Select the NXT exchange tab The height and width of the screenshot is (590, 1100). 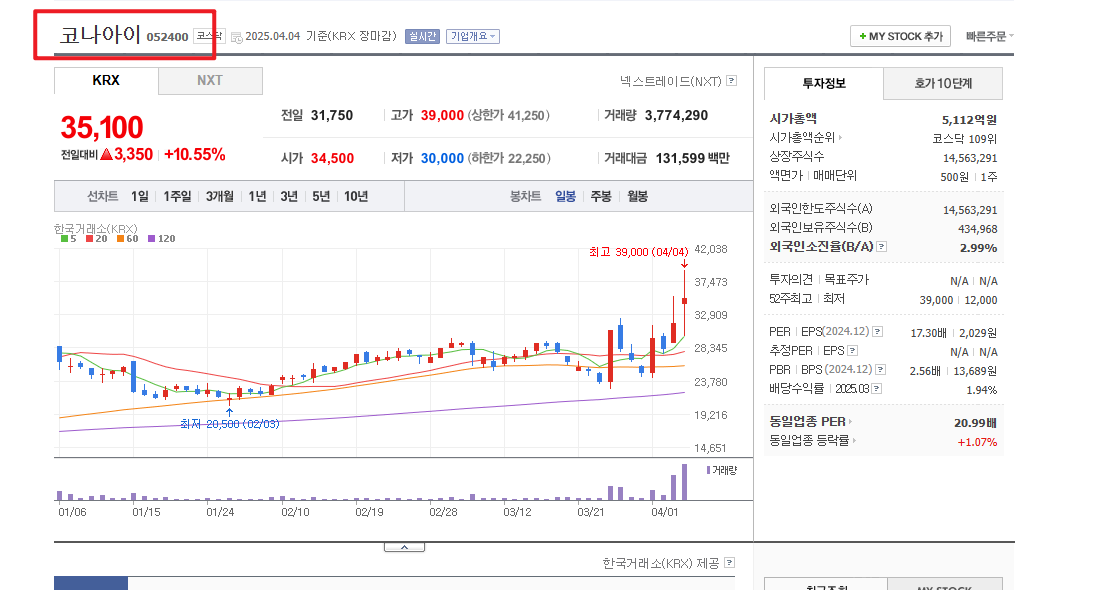[x=210, y=80]
